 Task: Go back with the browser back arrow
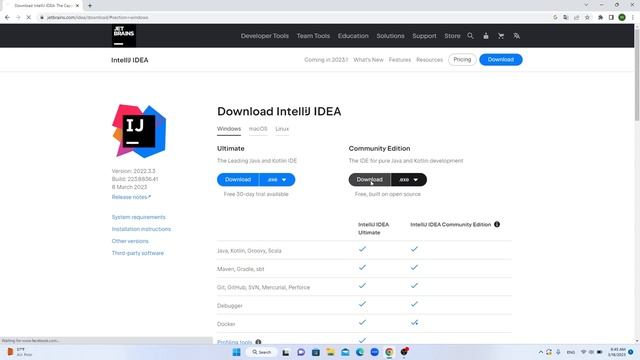coord(7,18)
